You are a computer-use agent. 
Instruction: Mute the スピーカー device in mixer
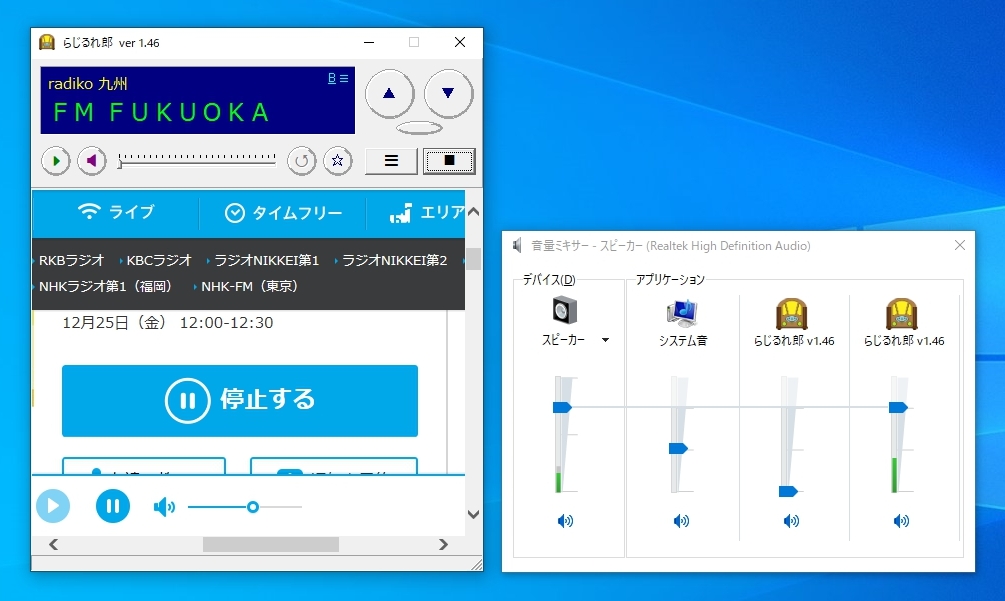coord(565,521)
